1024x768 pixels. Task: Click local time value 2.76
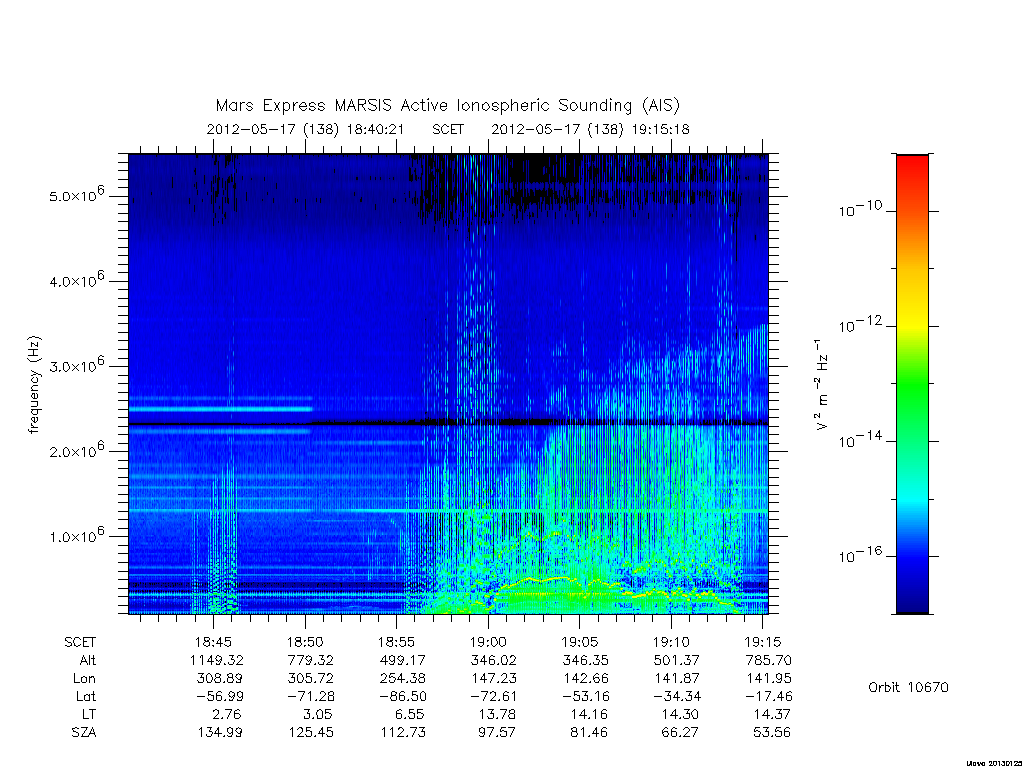(x=227, y=714)
